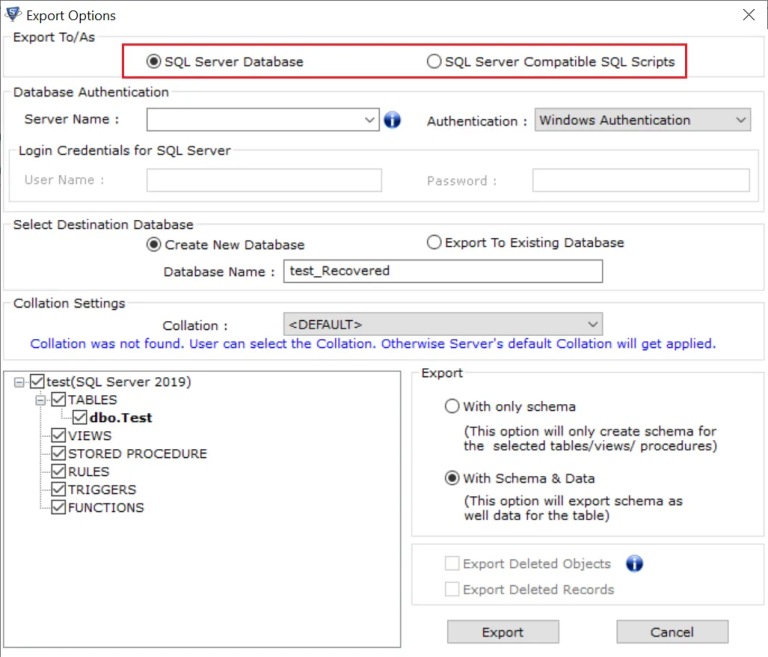The image size is (768, 657).
Task: Choose Export To Existing Database
Action: pyautogui.click(x=434, y=242)
